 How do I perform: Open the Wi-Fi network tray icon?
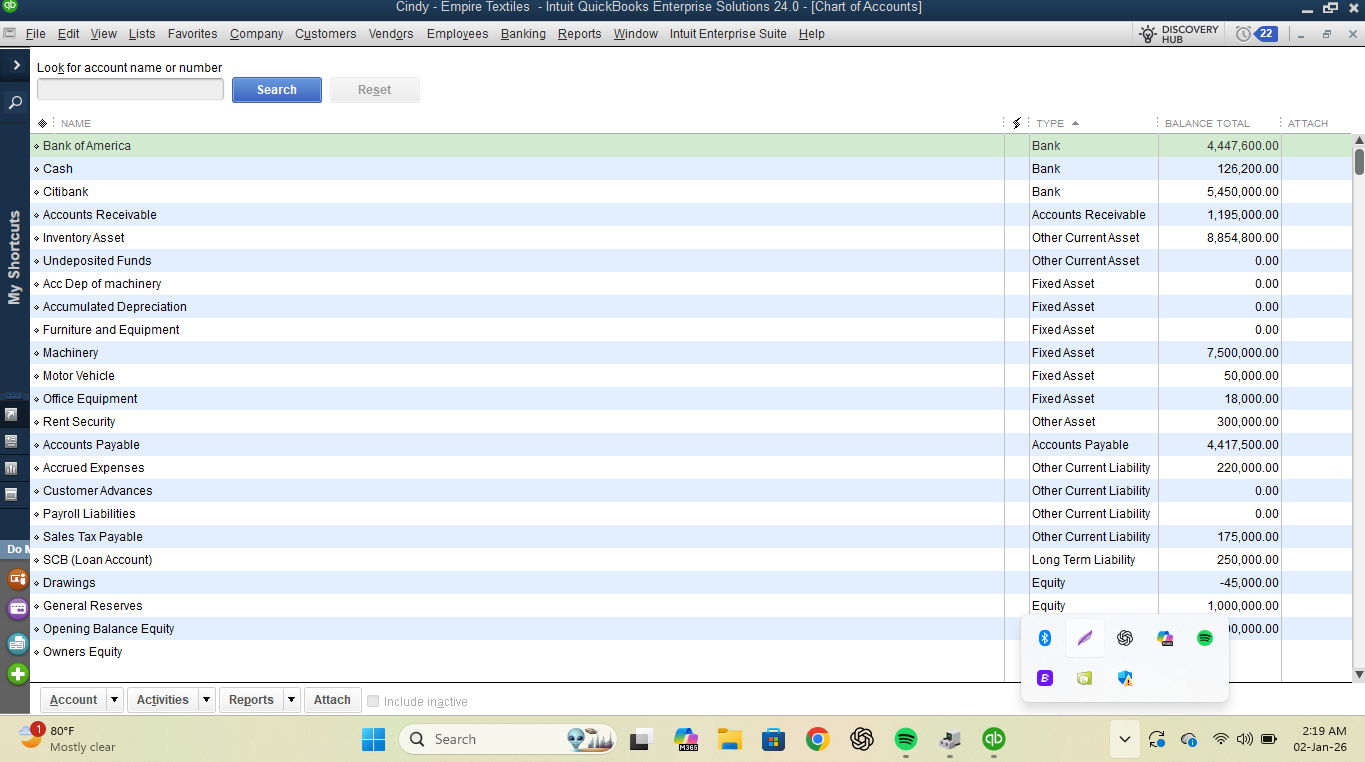tap(1220, 739)
